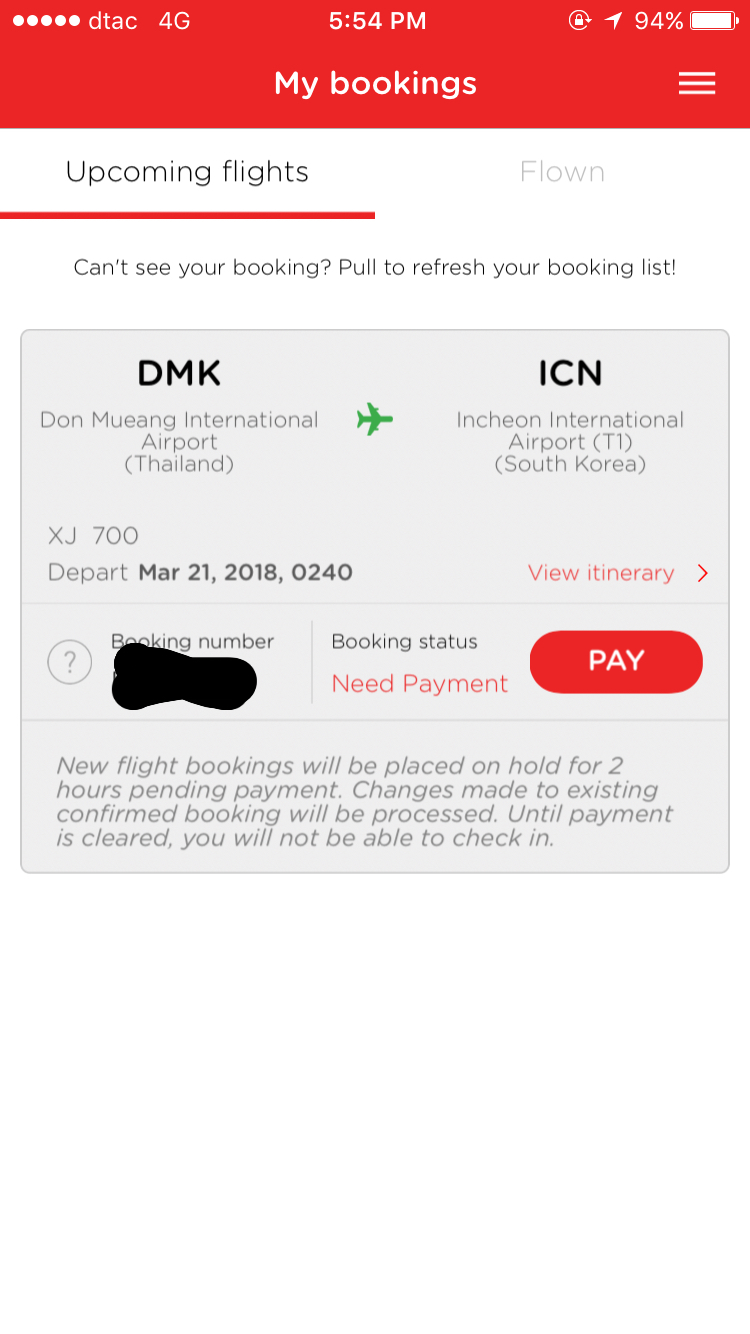
Task: Tap the pull to refresh hint text
Action: [x=375, y=268]
